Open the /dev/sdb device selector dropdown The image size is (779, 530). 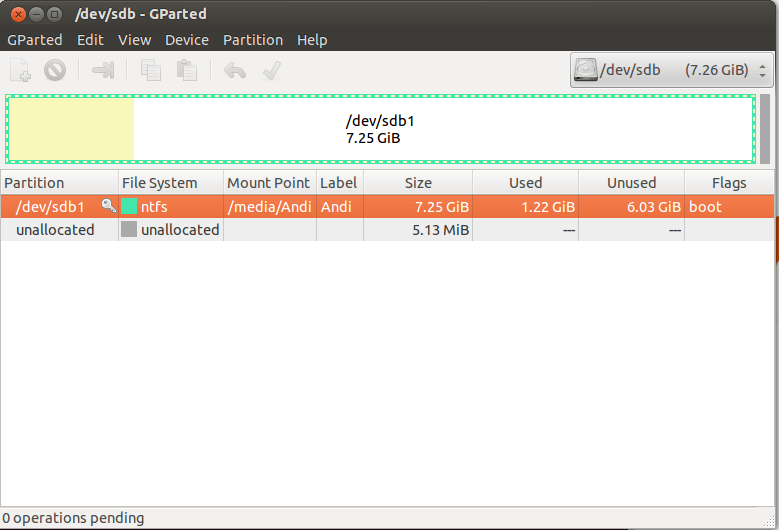pyautogui.click(x=671, y=71)
